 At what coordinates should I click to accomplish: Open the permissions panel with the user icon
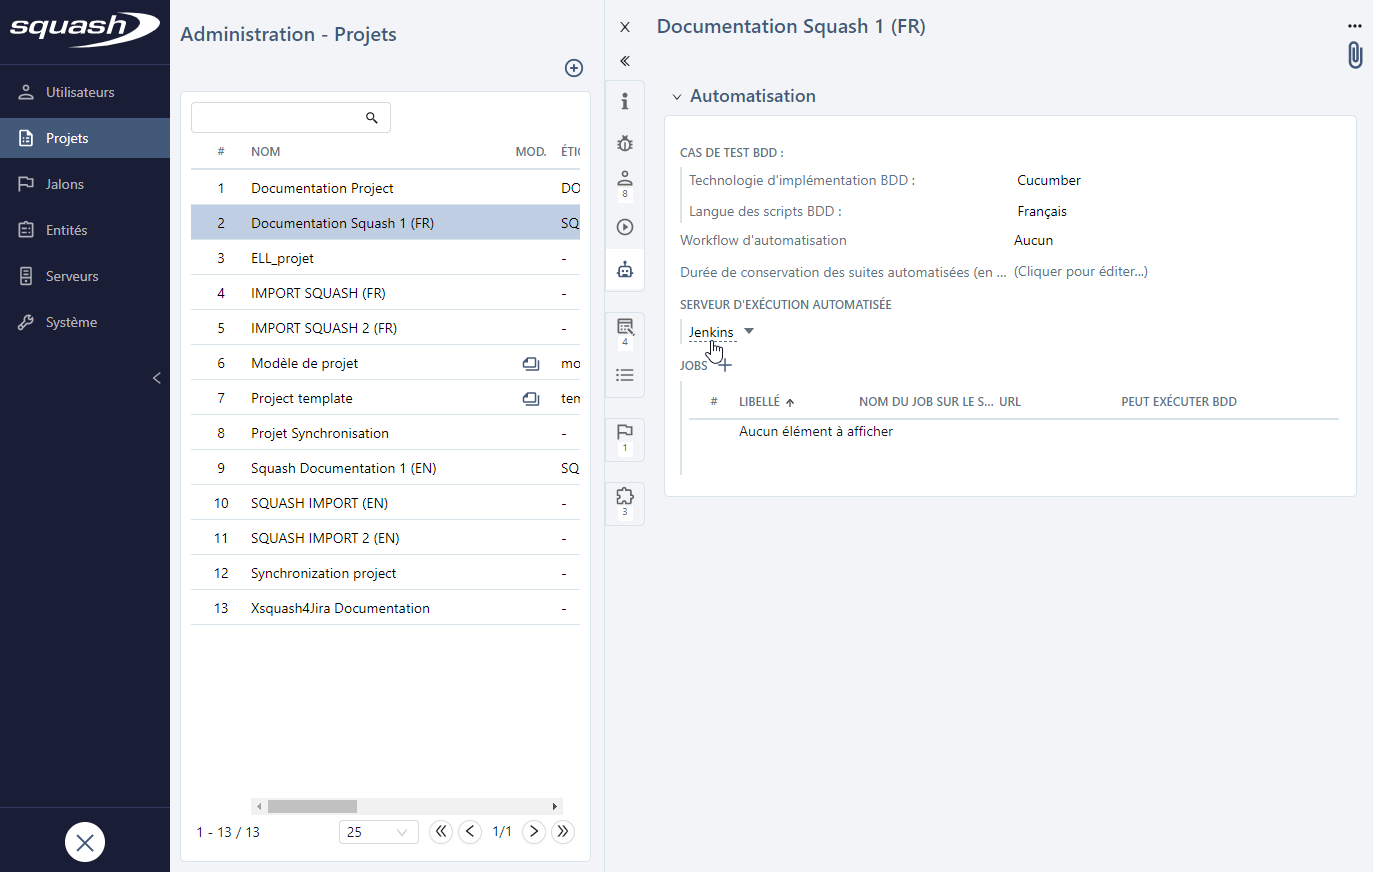(x=624, y=184)
